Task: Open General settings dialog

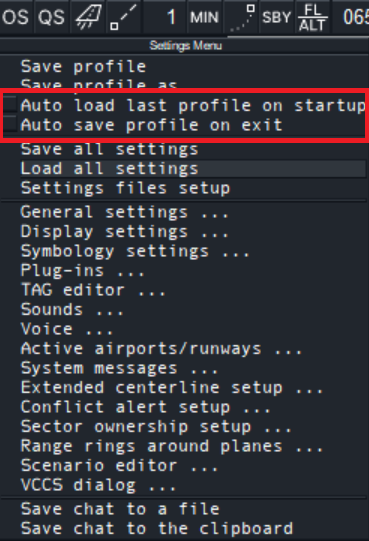Action: coord(125,212)
